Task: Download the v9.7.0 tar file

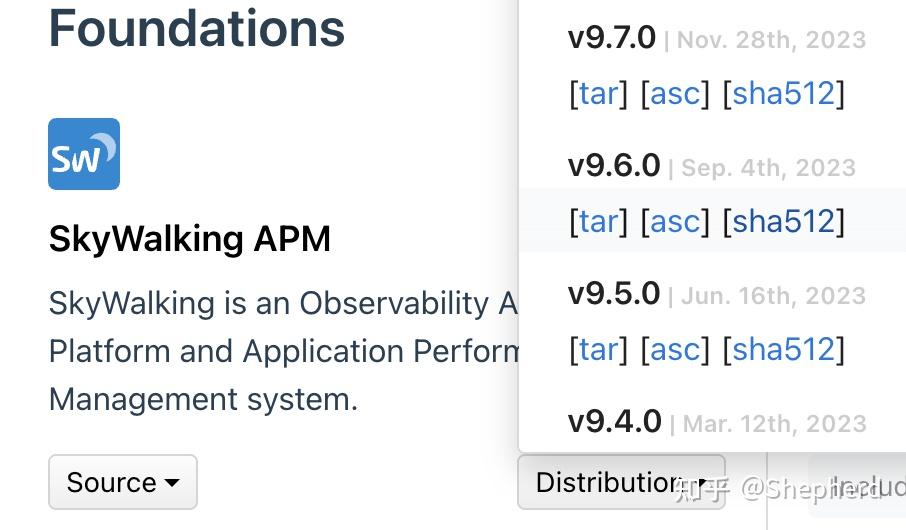Action: [598, 94]
